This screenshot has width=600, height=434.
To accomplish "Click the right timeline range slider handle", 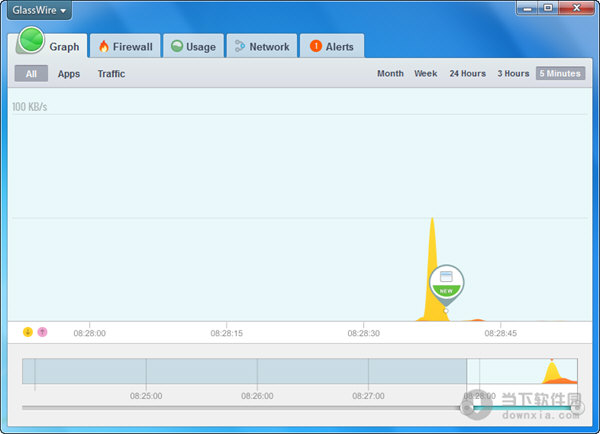I will [x=577, y=408].
